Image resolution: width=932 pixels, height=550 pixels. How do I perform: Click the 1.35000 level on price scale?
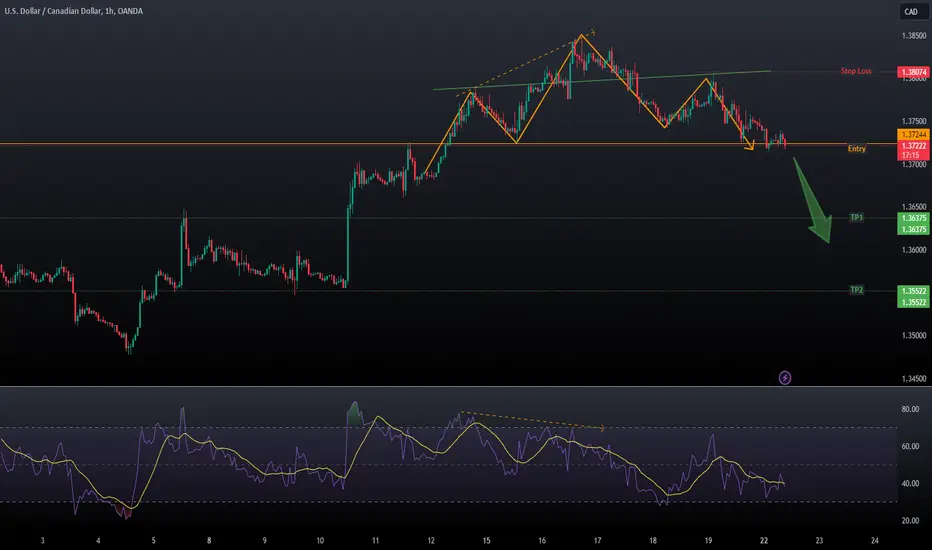[x=912, y=336]
